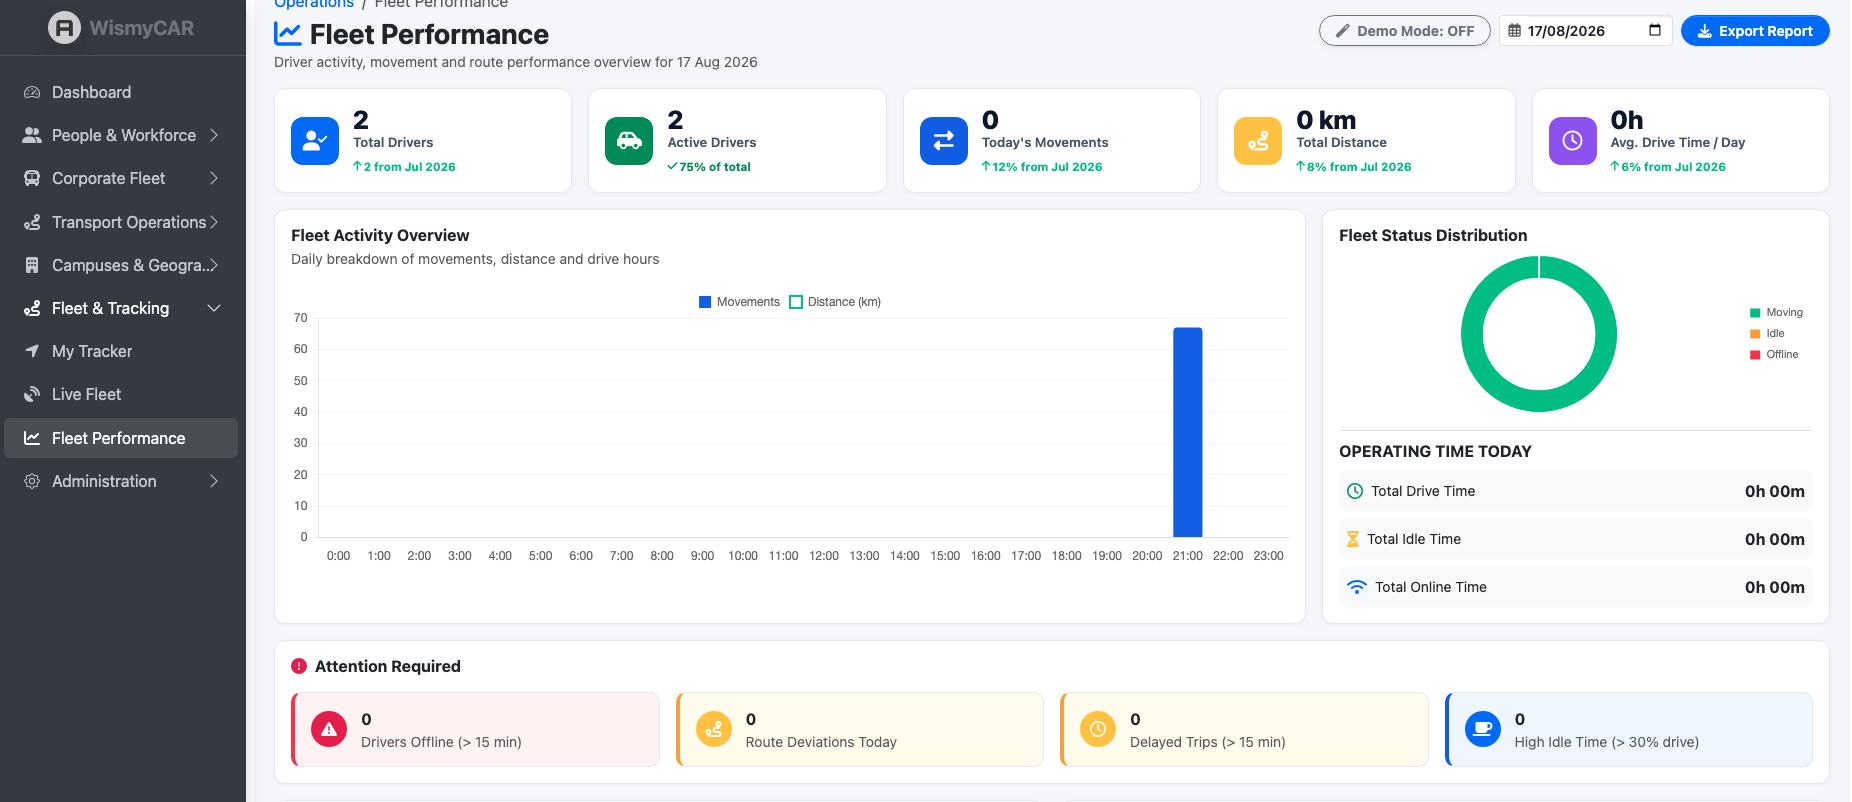Click the Total Distance yellow route icon
This screenshot has width=1852, height=802.
pyautogui.click(x=1258, y=141)
